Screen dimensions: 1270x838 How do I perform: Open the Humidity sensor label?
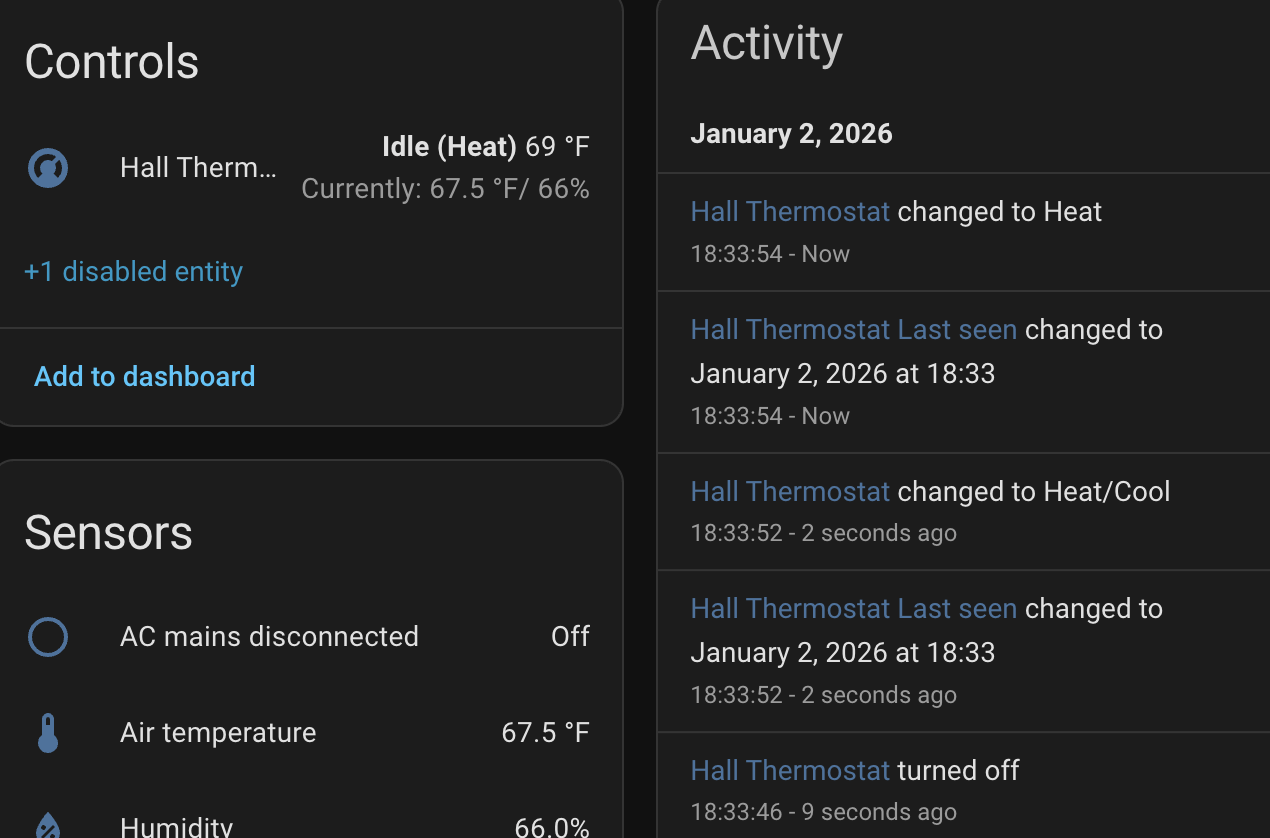(176, 827)
